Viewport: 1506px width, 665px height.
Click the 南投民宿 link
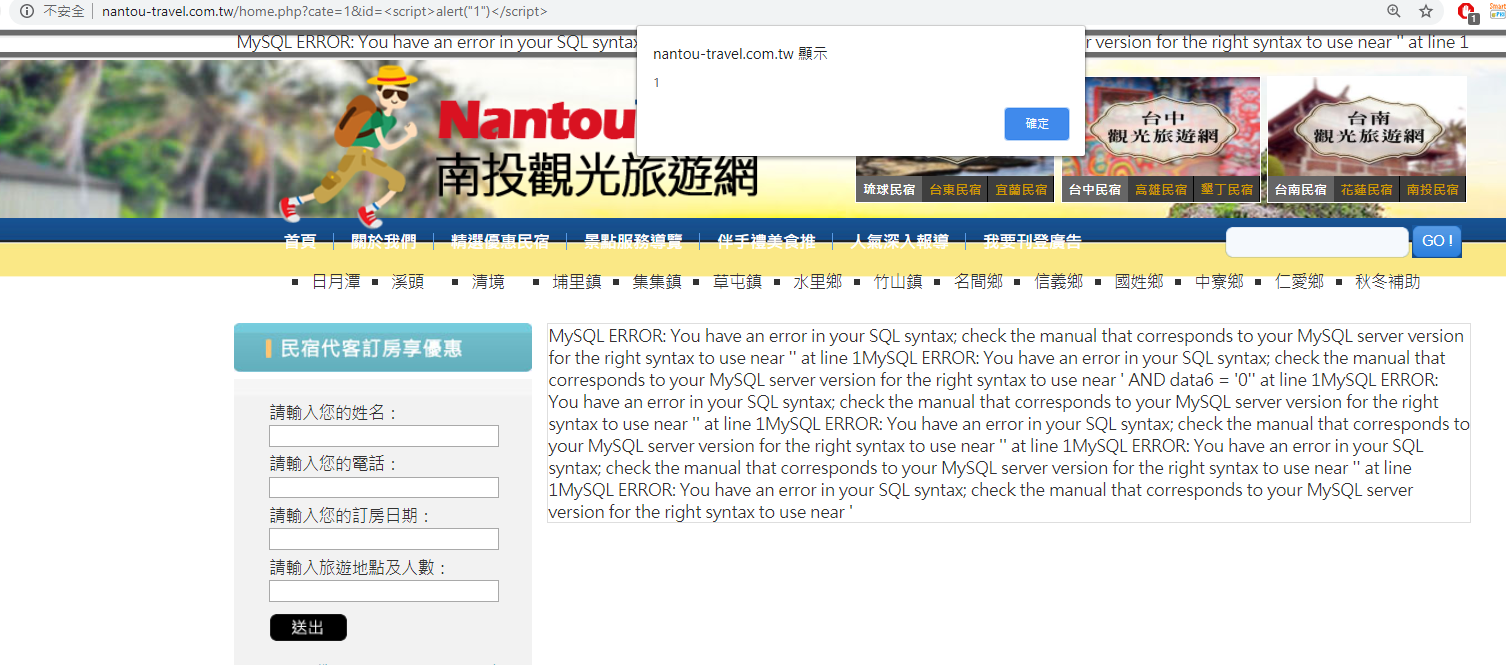[1432, 189]
